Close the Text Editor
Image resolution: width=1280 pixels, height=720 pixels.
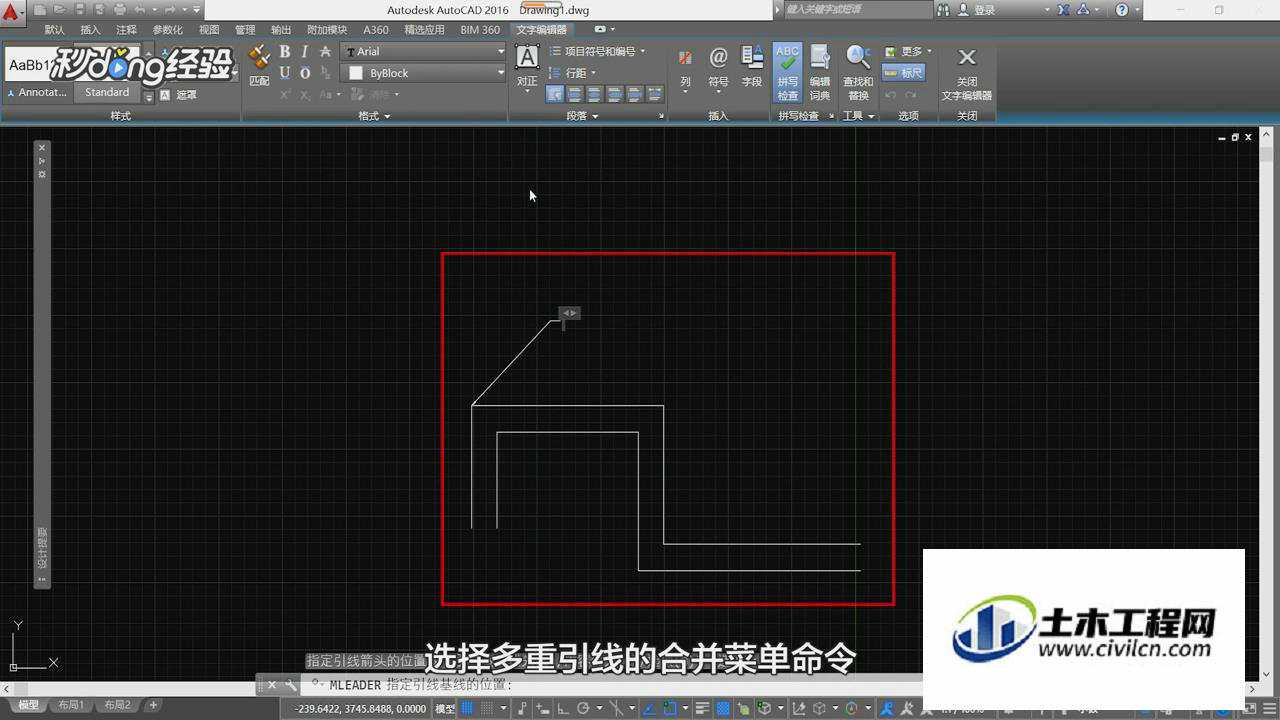coord(967,72)
